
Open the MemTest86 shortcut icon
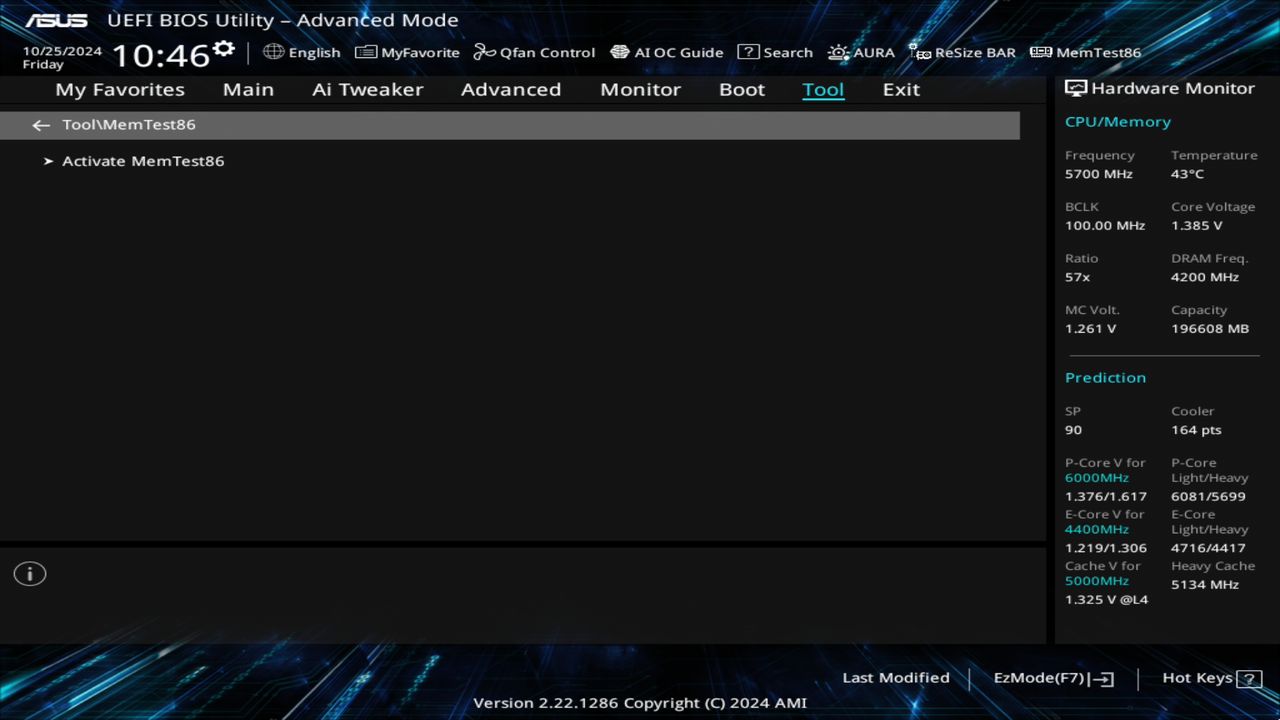tap(1084, 52)
